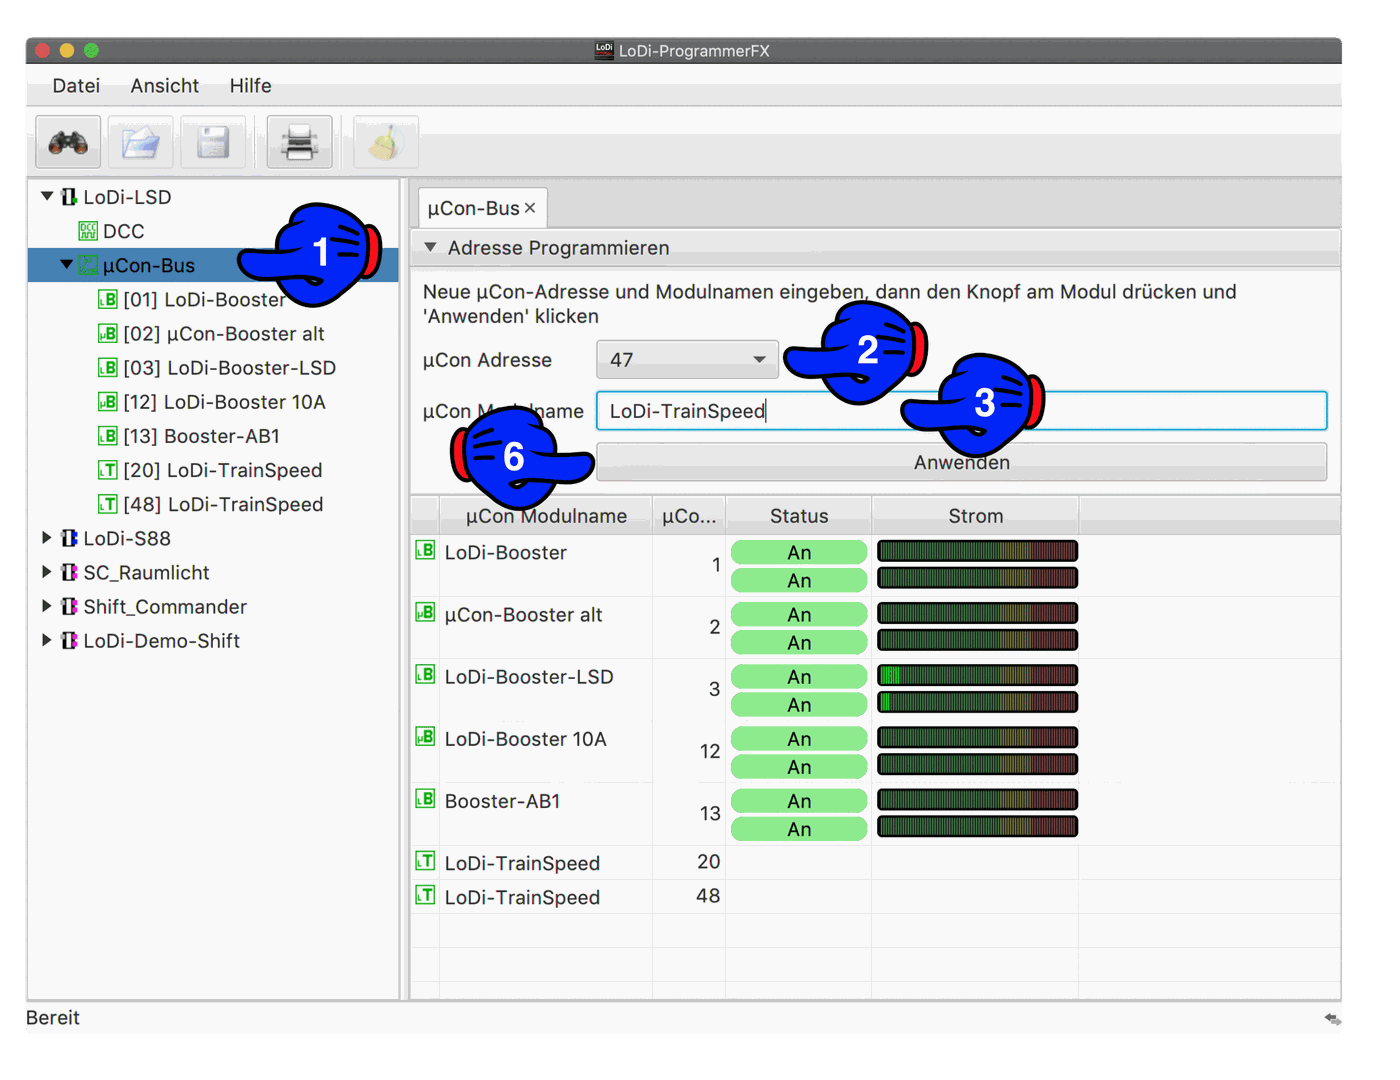Click booster icon beside [13] Booster-AB1

click(107, 435)
